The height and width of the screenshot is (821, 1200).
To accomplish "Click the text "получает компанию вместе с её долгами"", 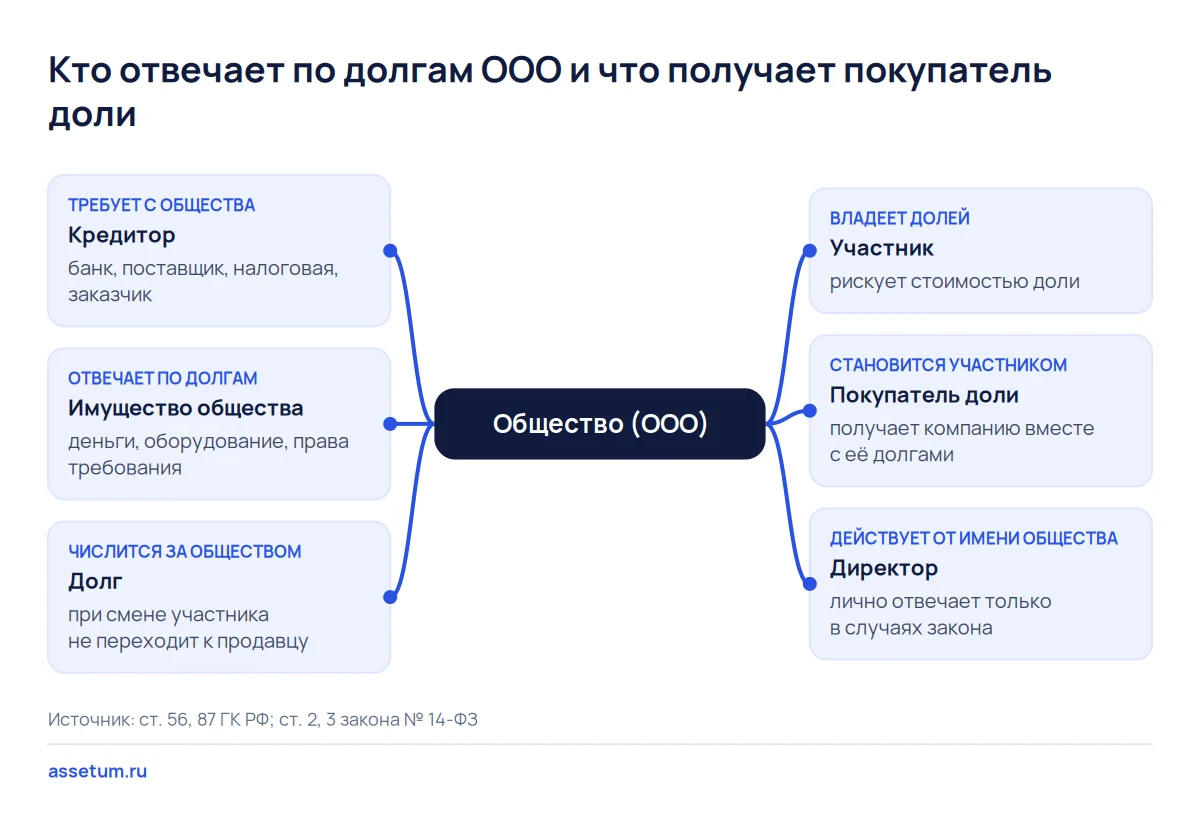I will pyautogui.click(x=962, y=441).
